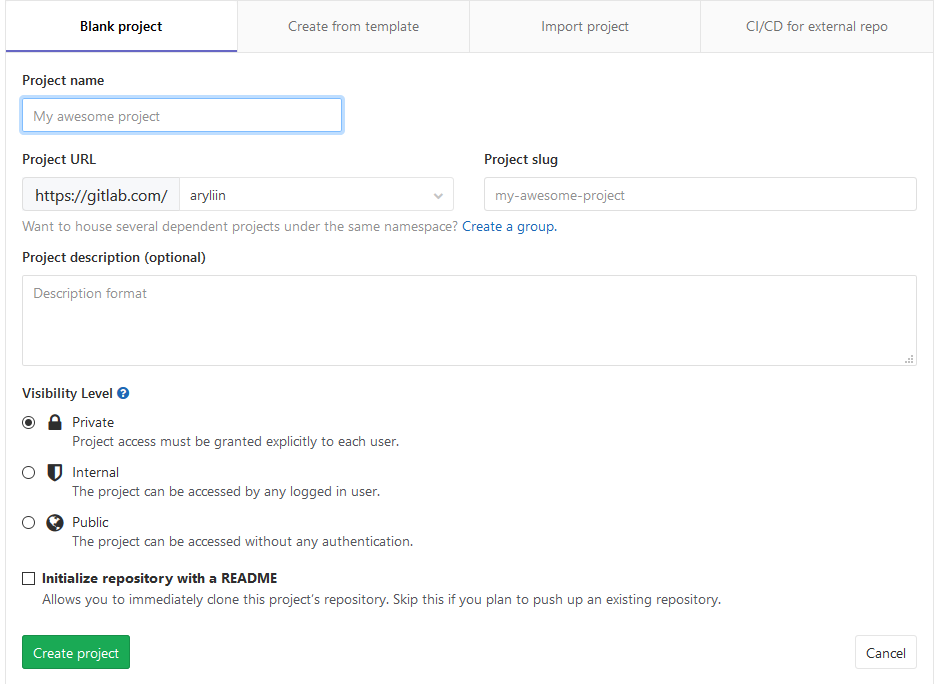Focus the Project name input field
942x684 pixels.
(x=182, y=115)
